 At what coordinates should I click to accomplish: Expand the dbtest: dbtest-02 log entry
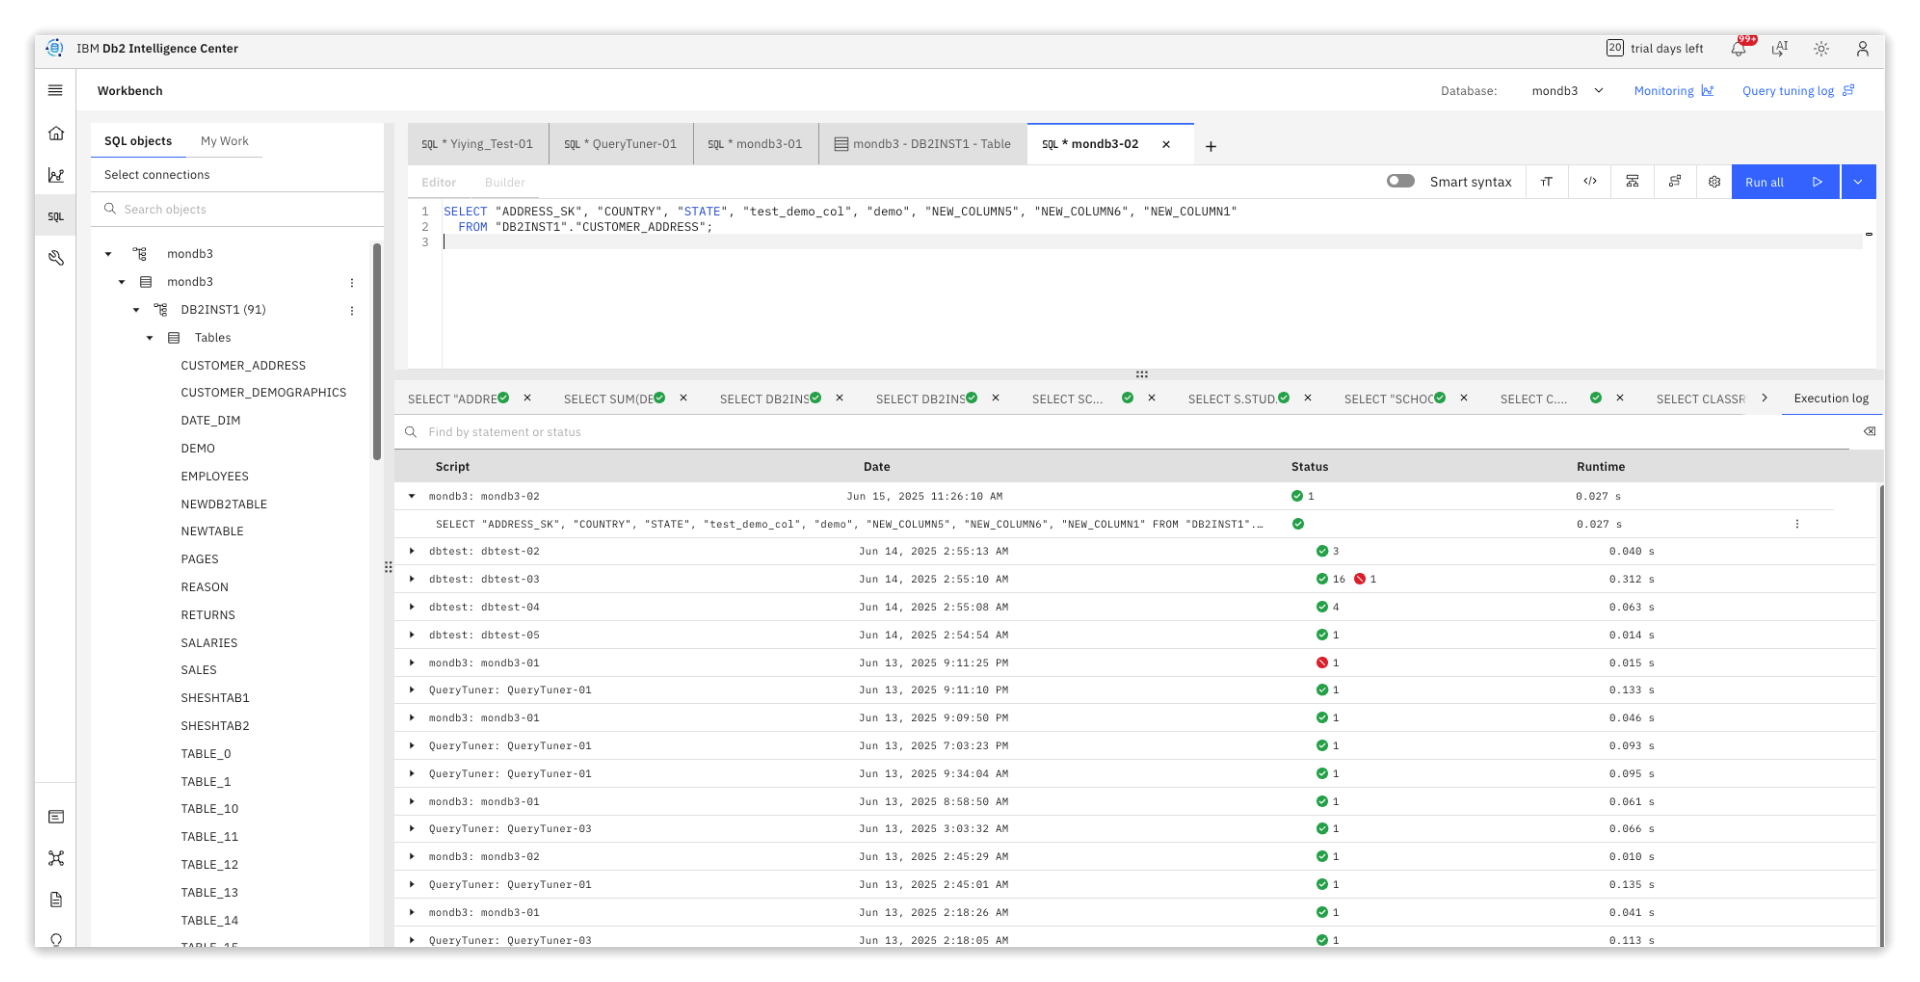click(x=412, y=551)
